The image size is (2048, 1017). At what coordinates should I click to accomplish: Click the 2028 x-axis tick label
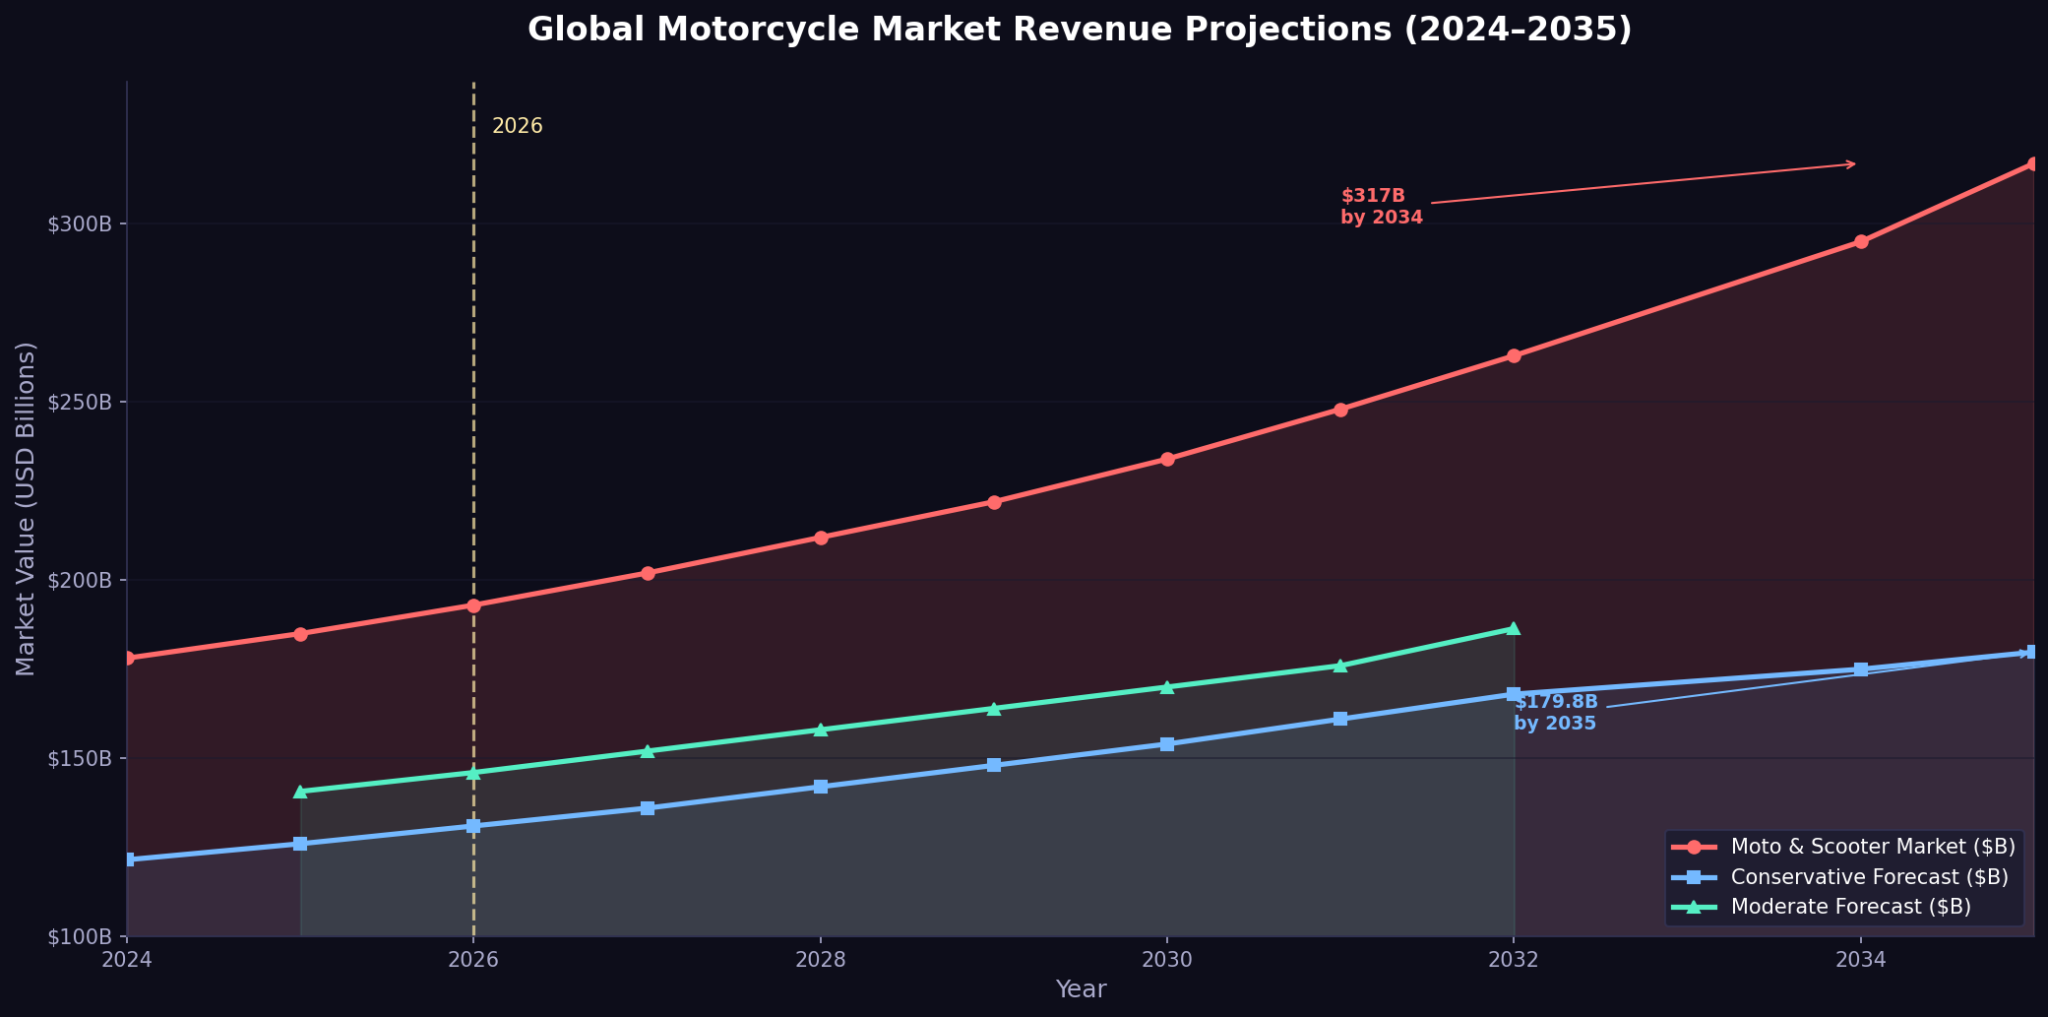coord(820,960)
